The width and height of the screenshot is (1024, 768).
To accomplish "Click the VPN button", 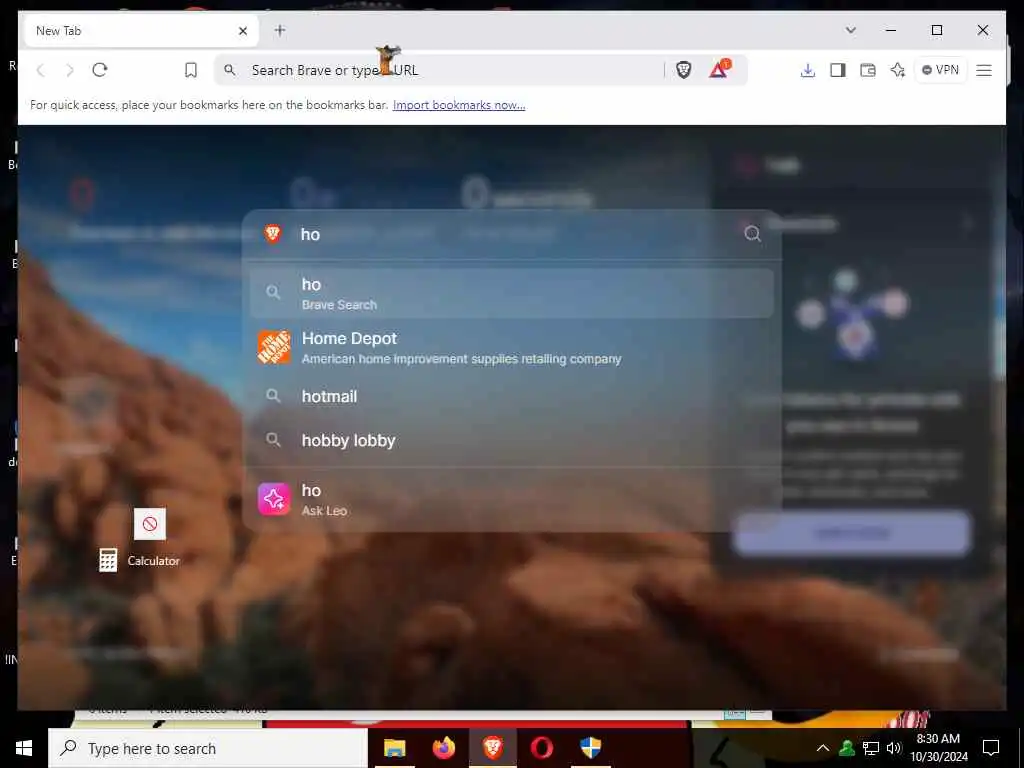I will point(940,70).
